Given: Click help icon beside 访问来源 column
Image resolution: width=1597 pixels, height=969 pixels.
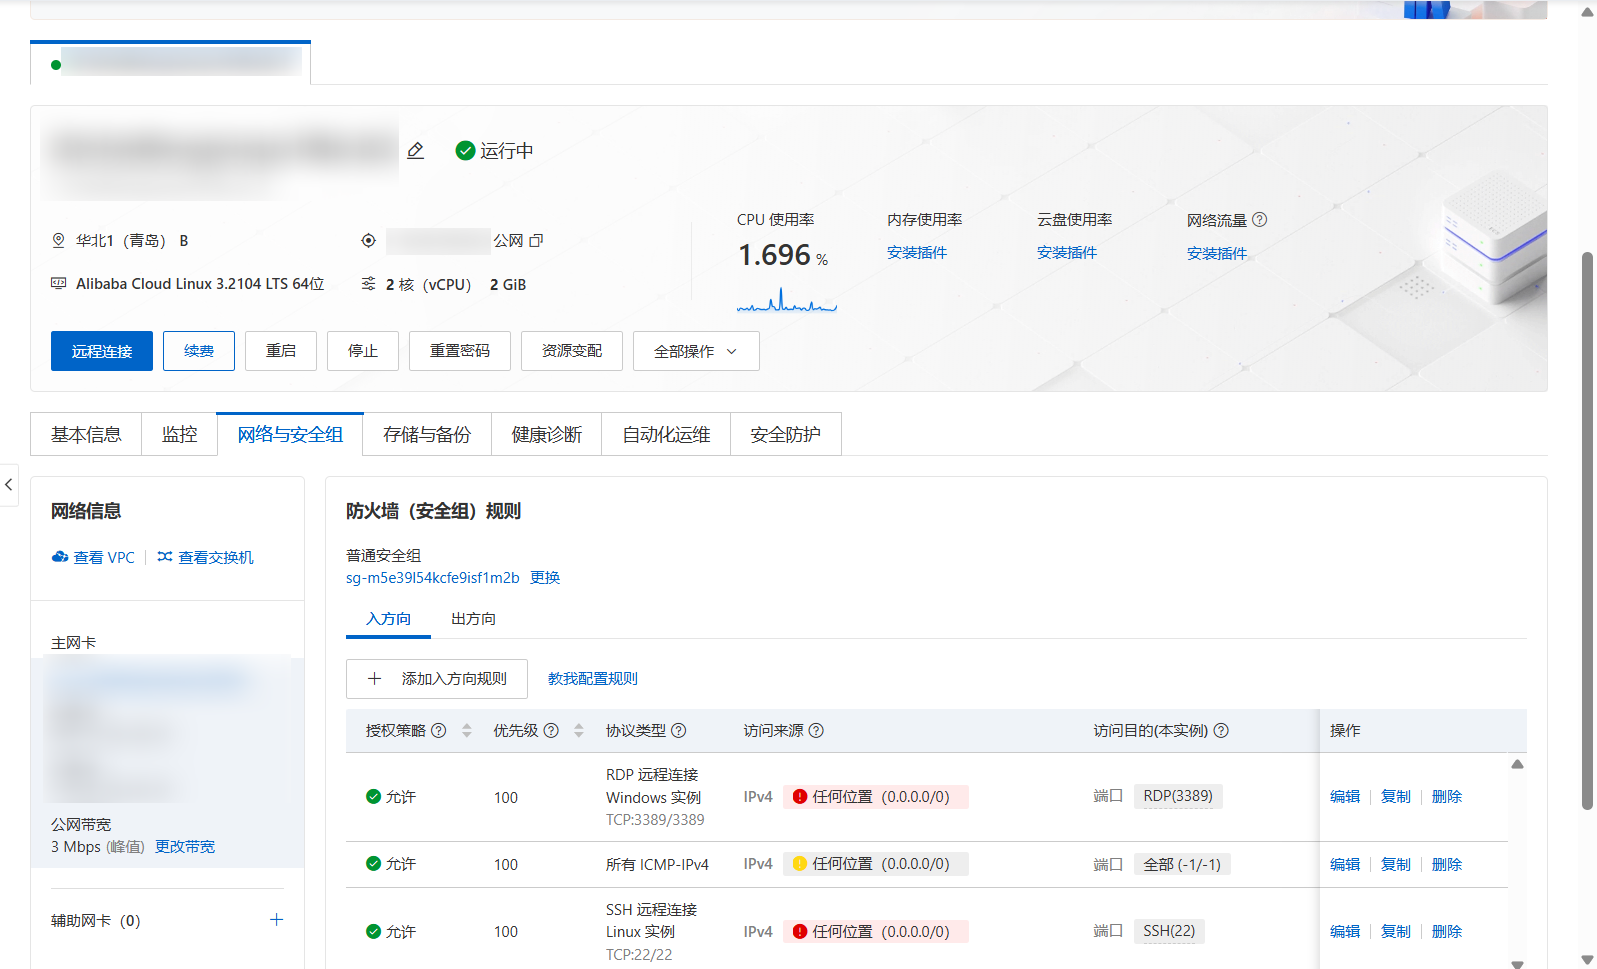Looking at the screenshot, I should point(816,731).
